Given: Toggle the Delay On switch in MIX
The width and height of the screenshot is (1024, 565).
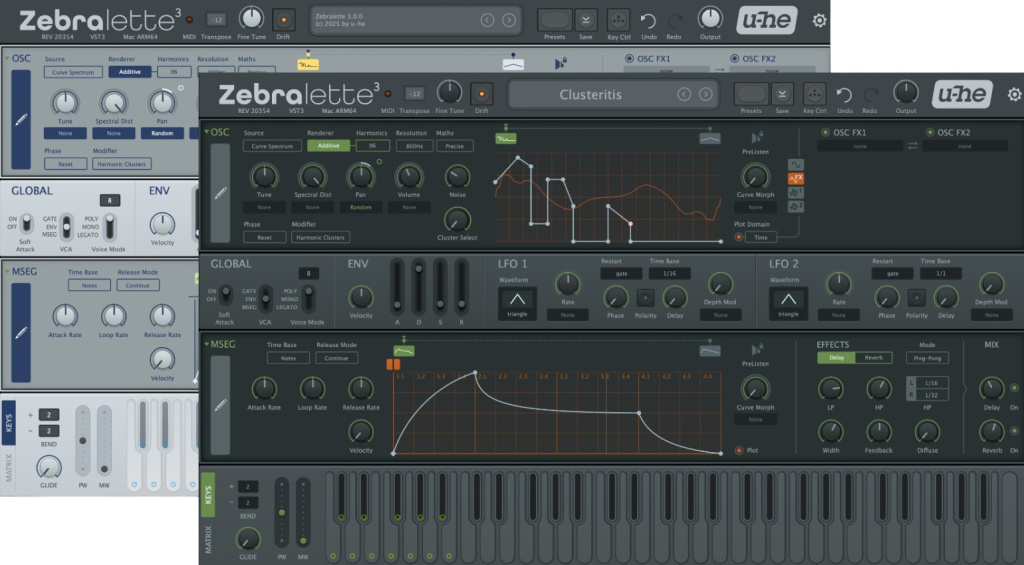Looking at the screenshot, I should [x=1014, y=388].
